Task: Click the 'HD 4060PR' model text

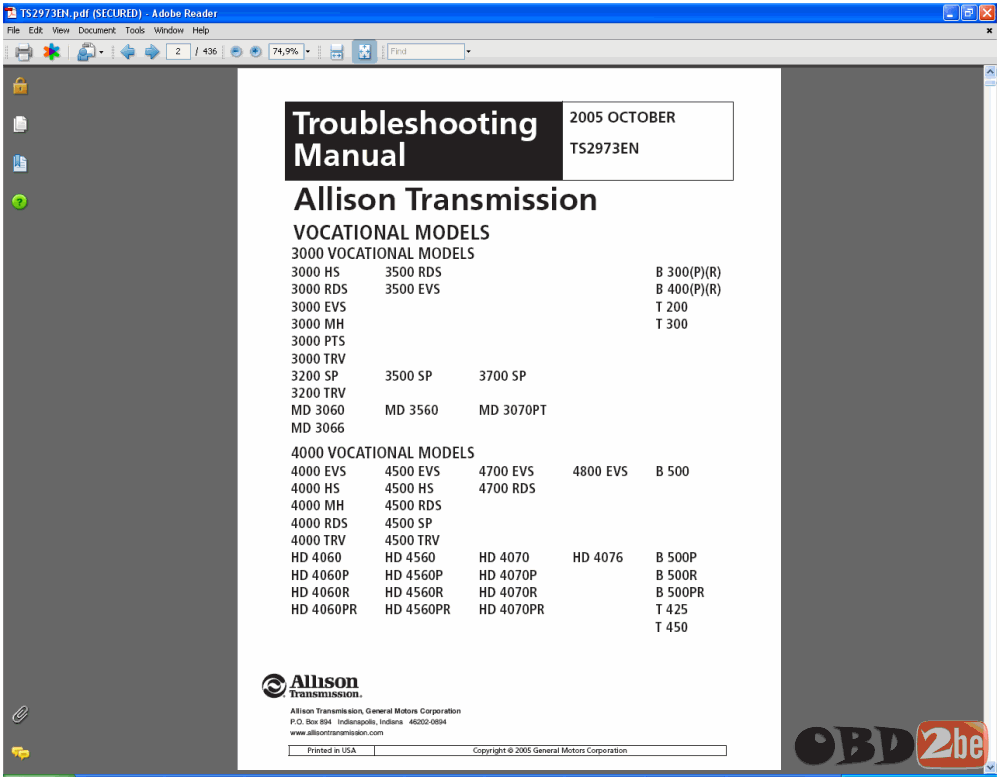Action: point(324,609)
